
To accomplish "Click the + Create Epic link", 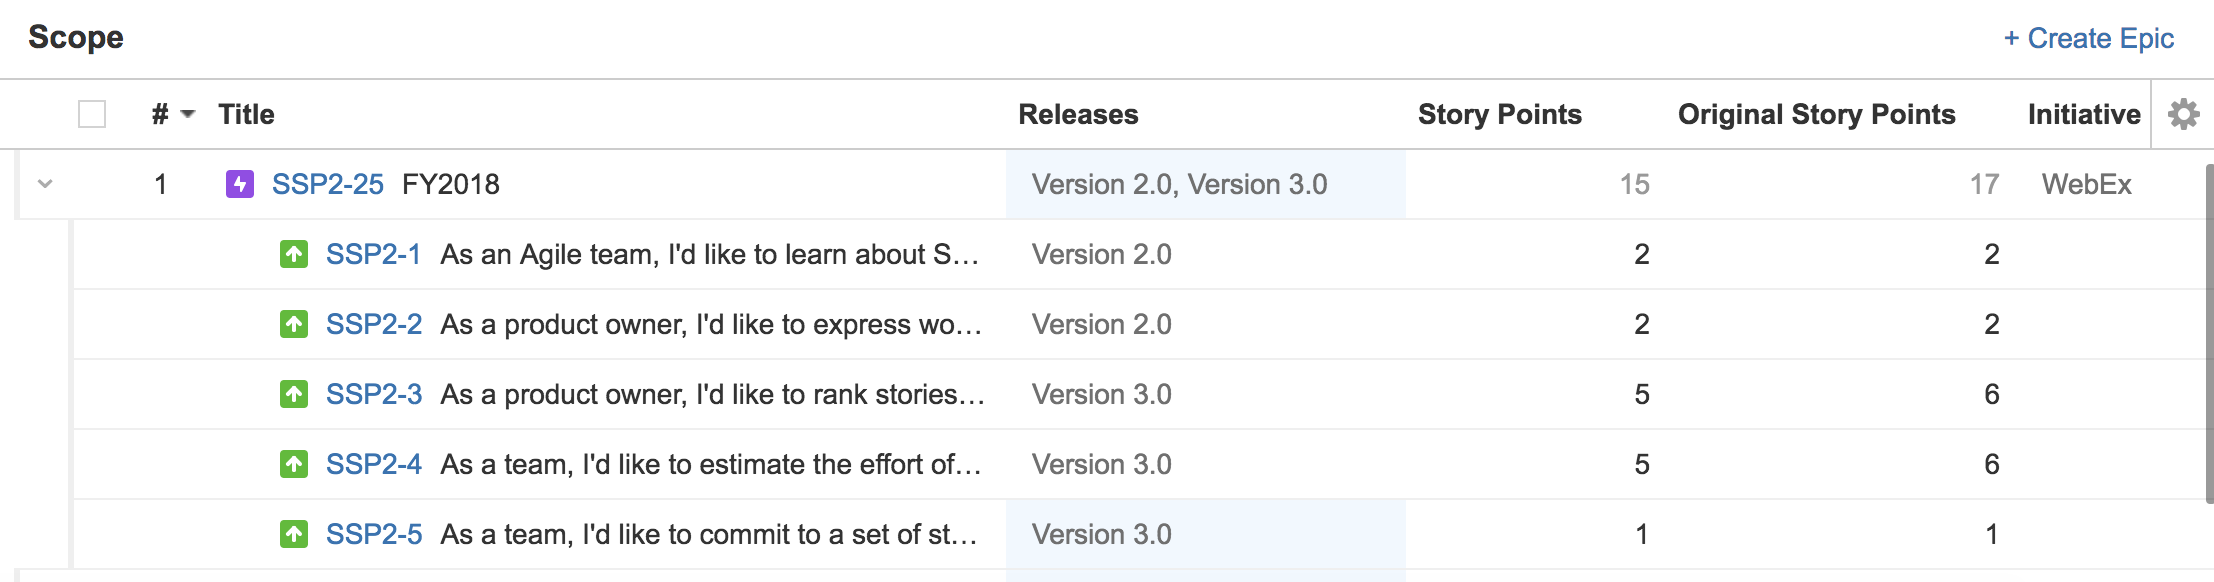I will (2088, 38).
